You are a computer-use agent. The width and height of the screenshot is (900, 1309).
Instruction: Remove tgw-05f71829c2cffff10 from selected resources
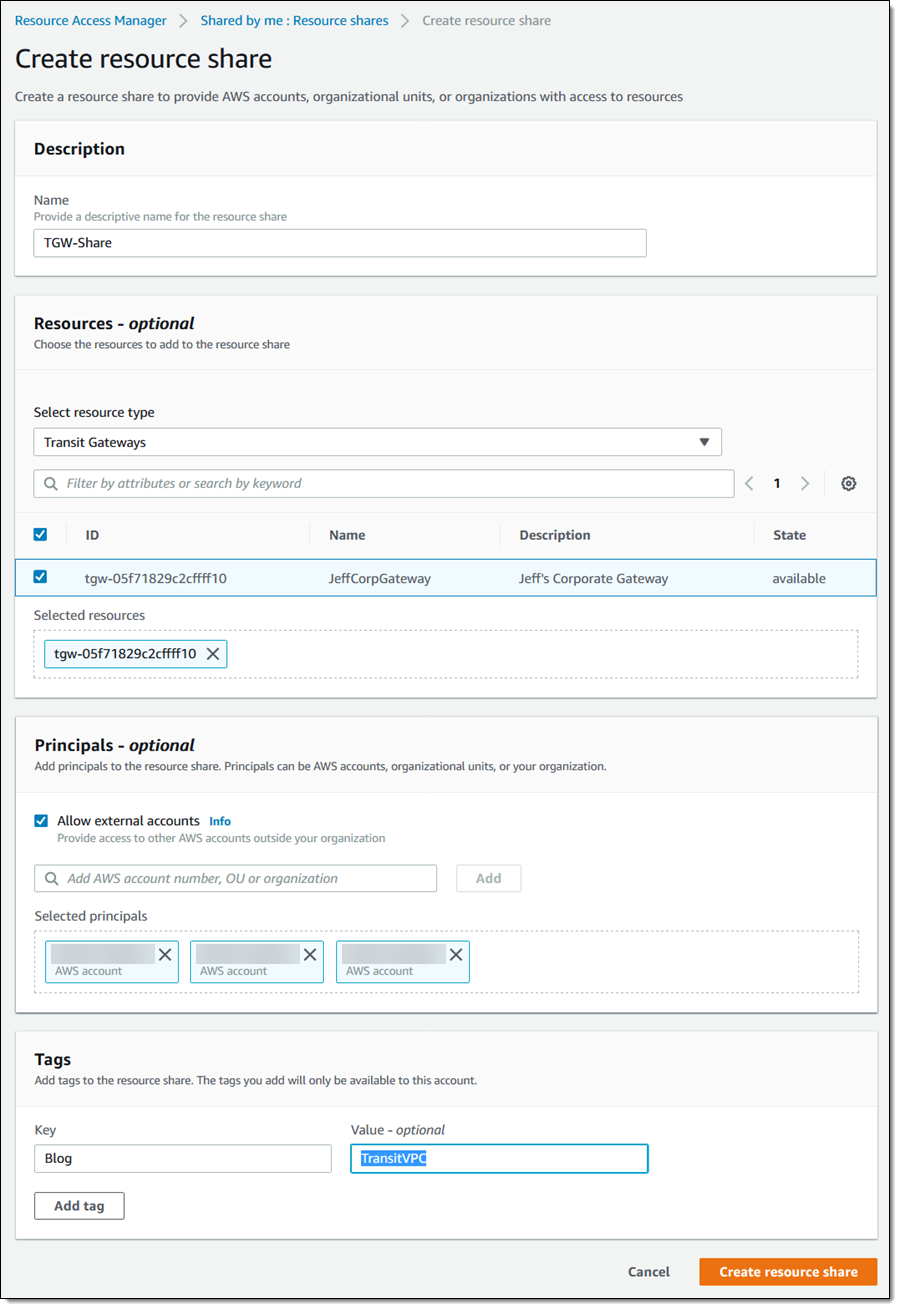coord(212,654)
